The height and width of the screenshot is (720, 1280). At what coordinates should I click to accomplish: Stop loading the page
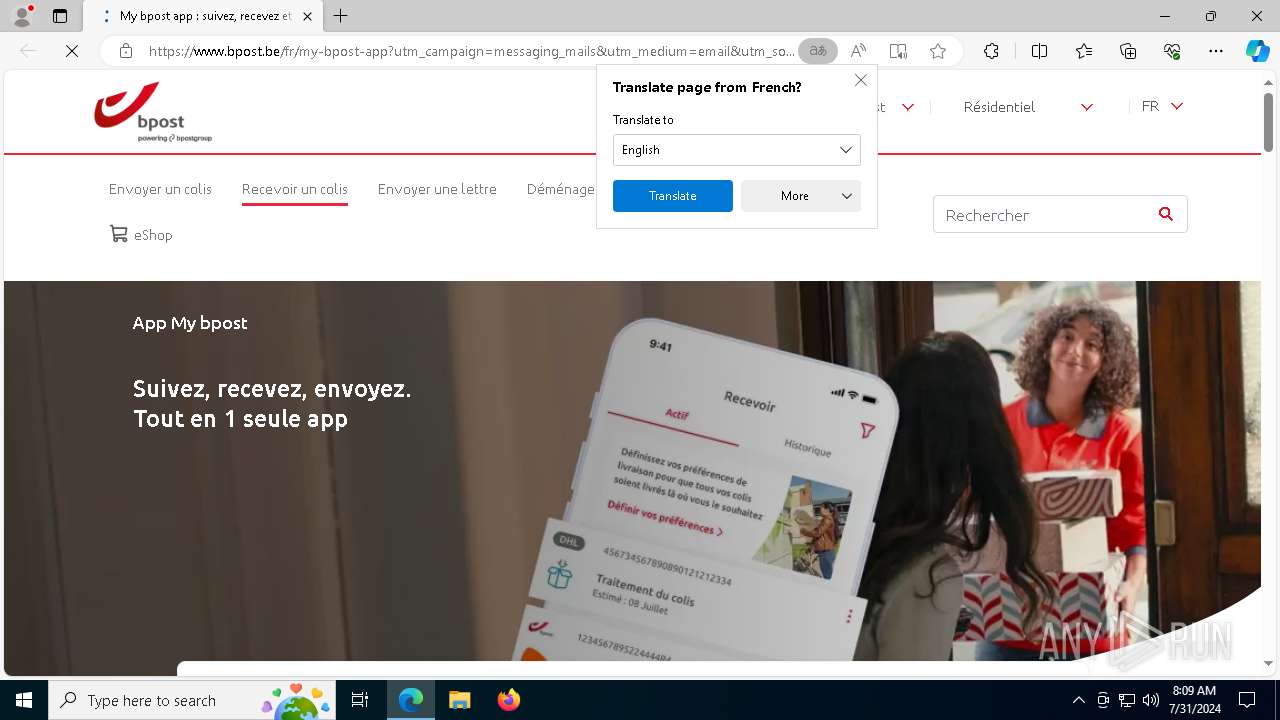coord(72,51)
